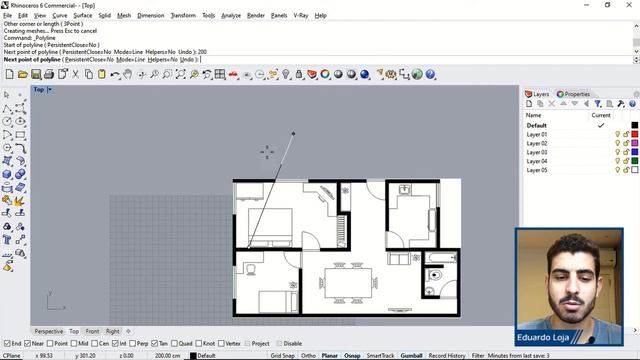Click Layer 02 magenta color swatch

[x=635, y=143]
